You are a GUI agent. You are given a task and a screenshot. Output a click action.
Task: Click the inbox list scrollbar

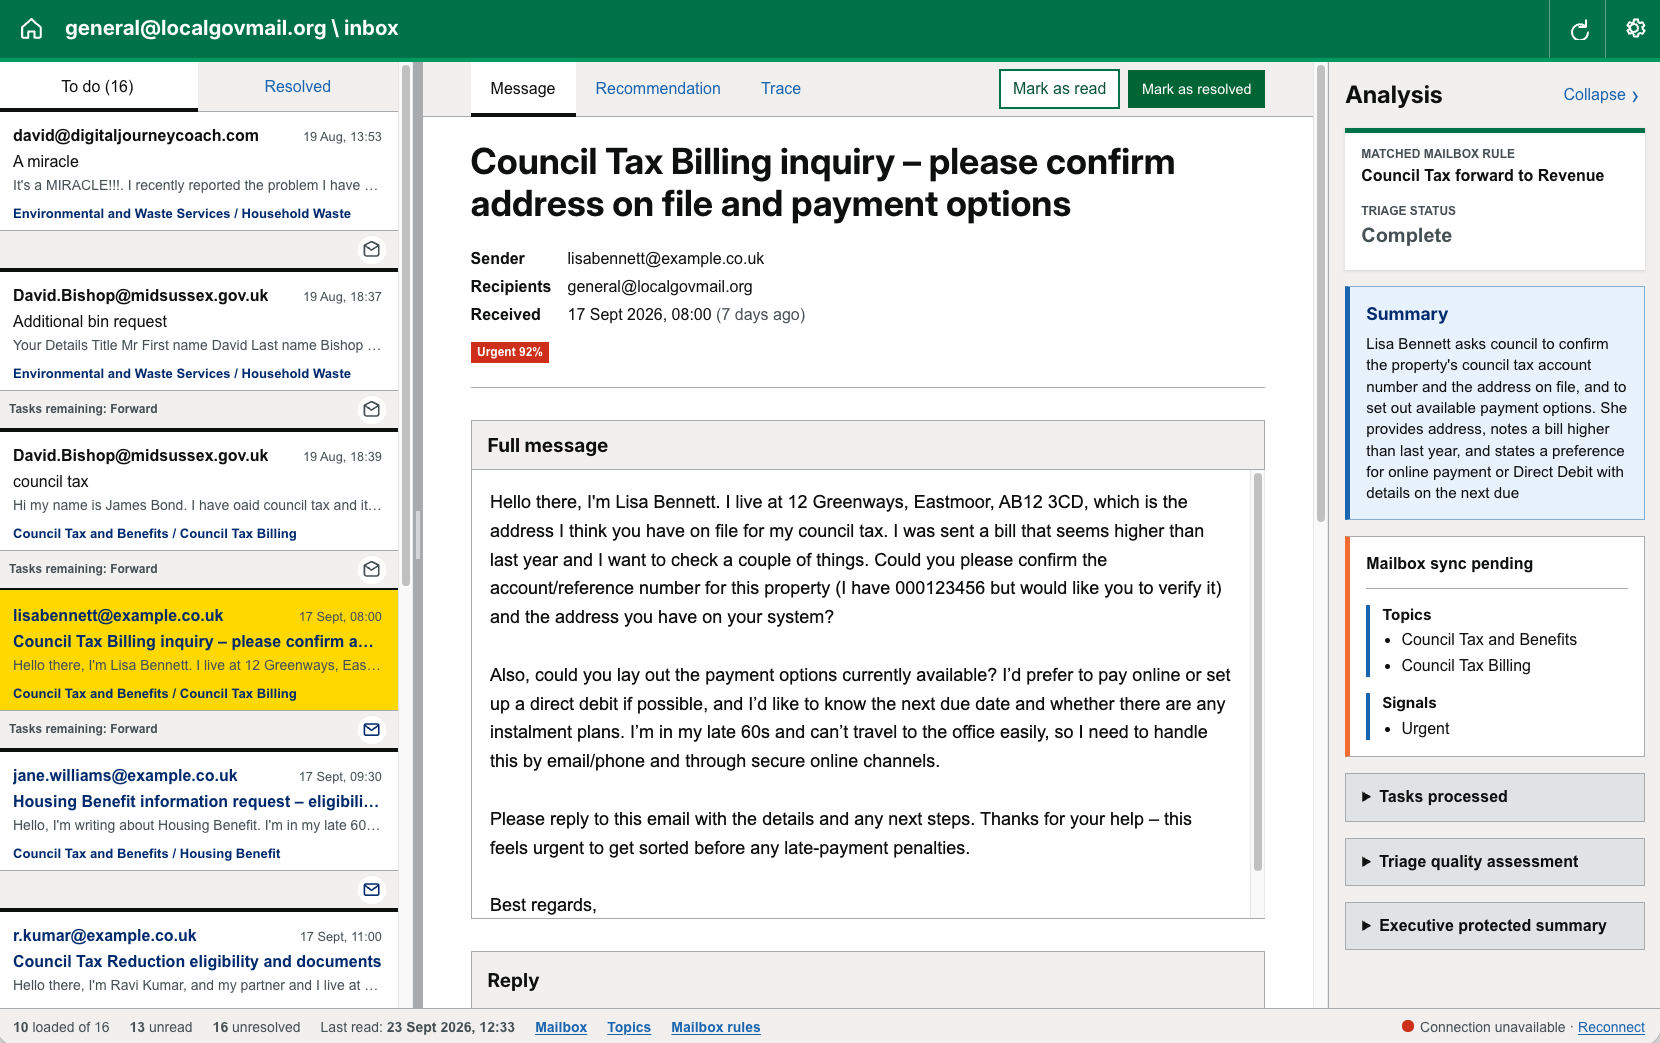405,326
